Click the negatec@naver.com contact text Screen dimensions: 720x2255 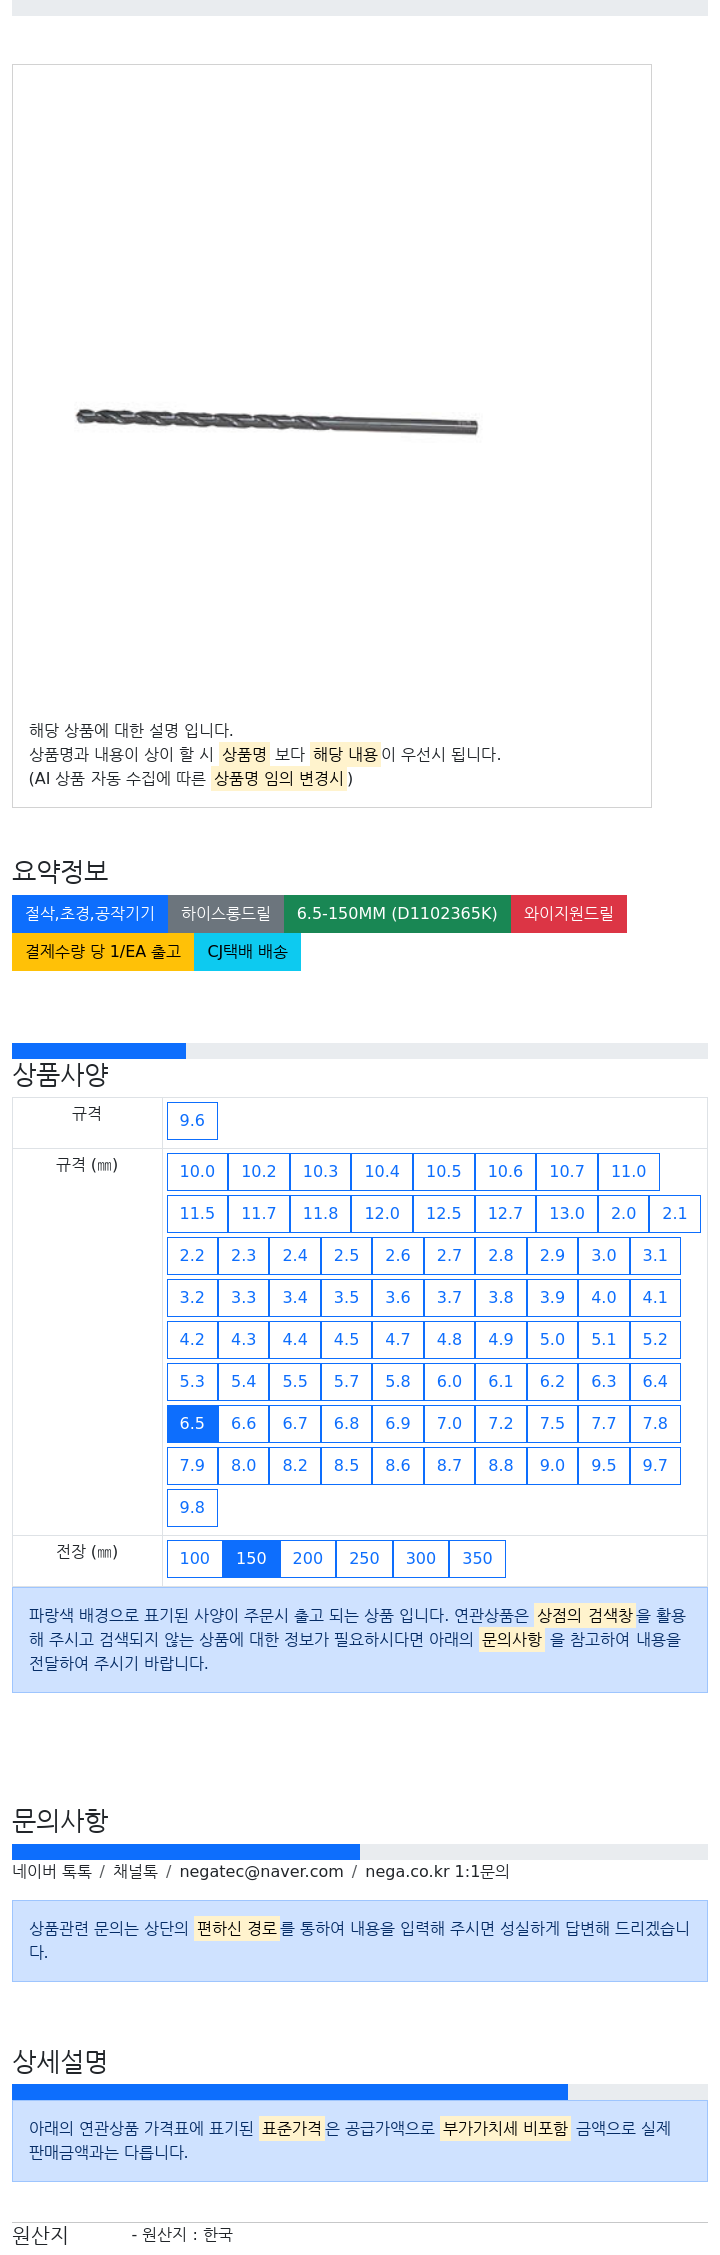261,1871
